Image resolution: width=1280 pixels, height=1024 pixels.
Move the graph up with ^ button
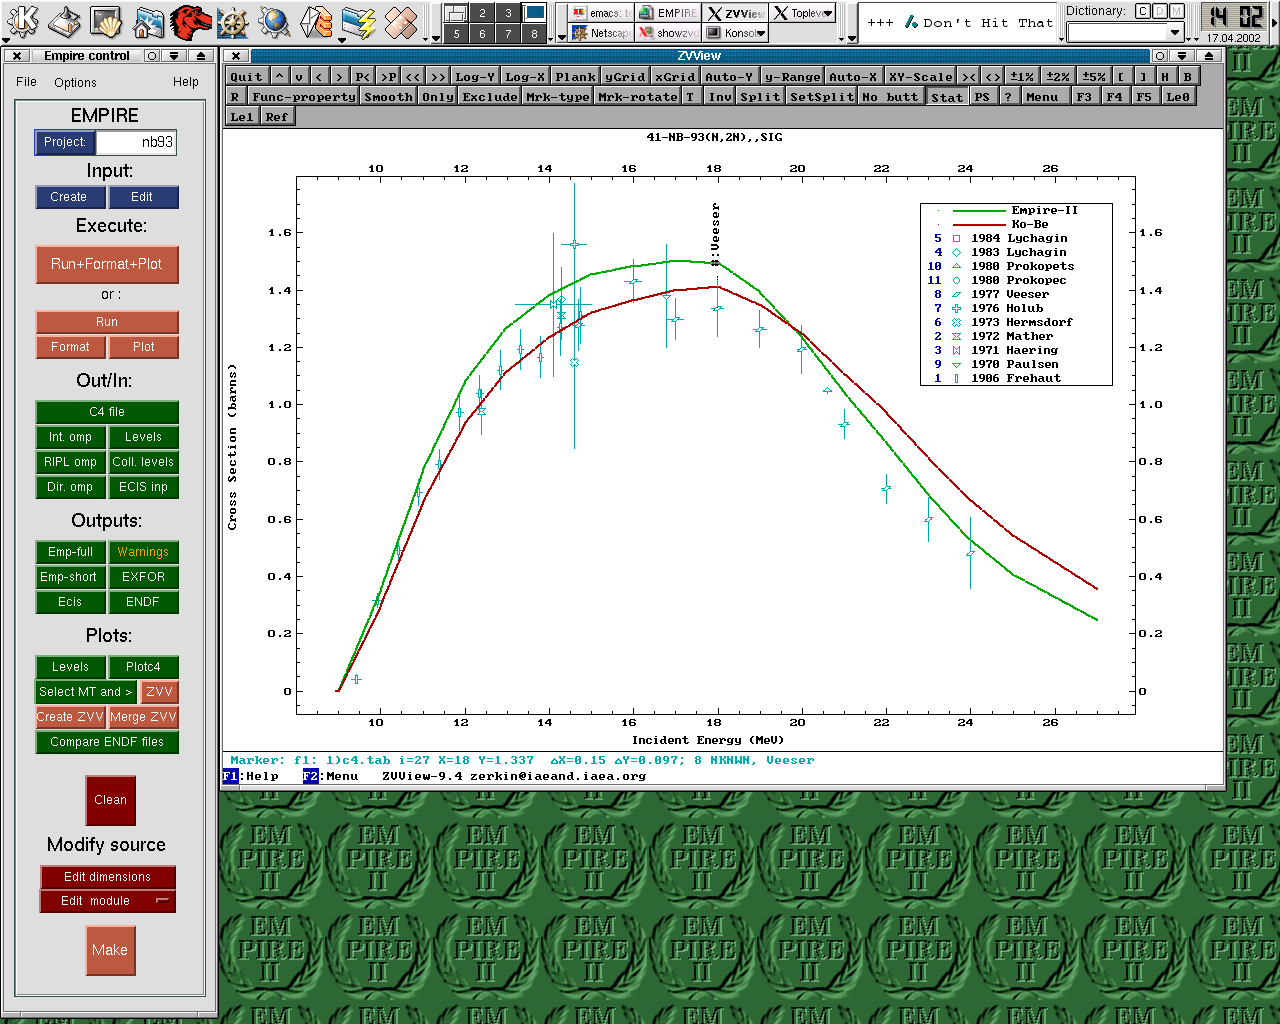pos(279,76)
